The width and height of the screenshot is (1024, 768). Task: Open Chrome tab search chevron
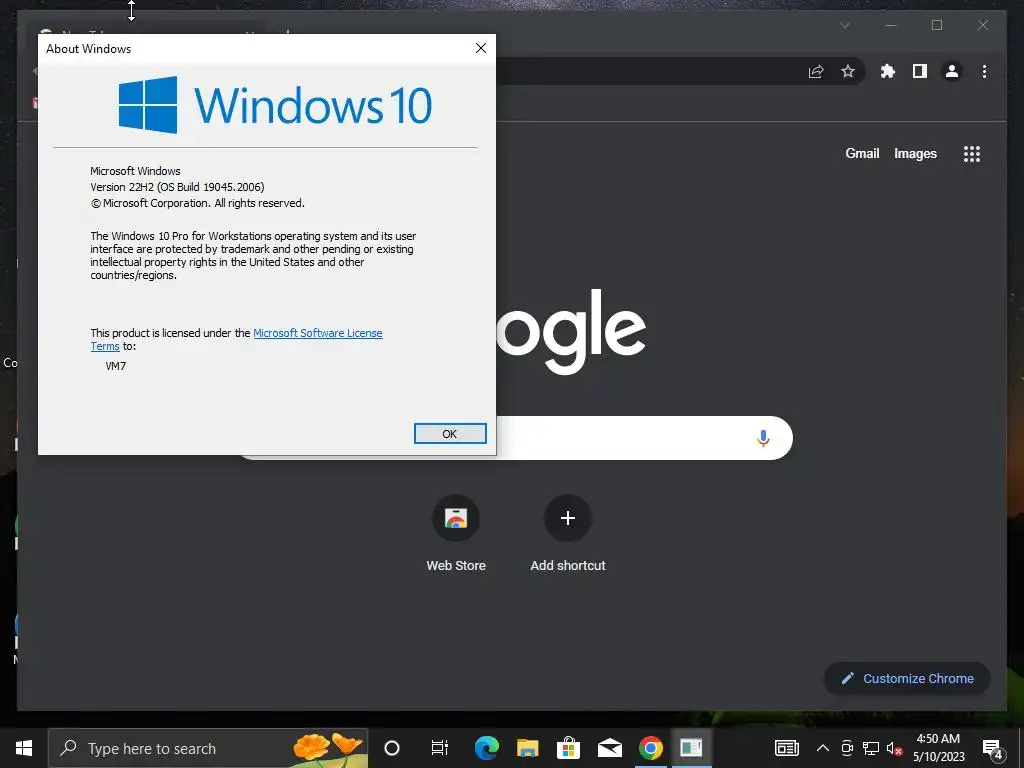pyautogui.click(x=844, y=25)
